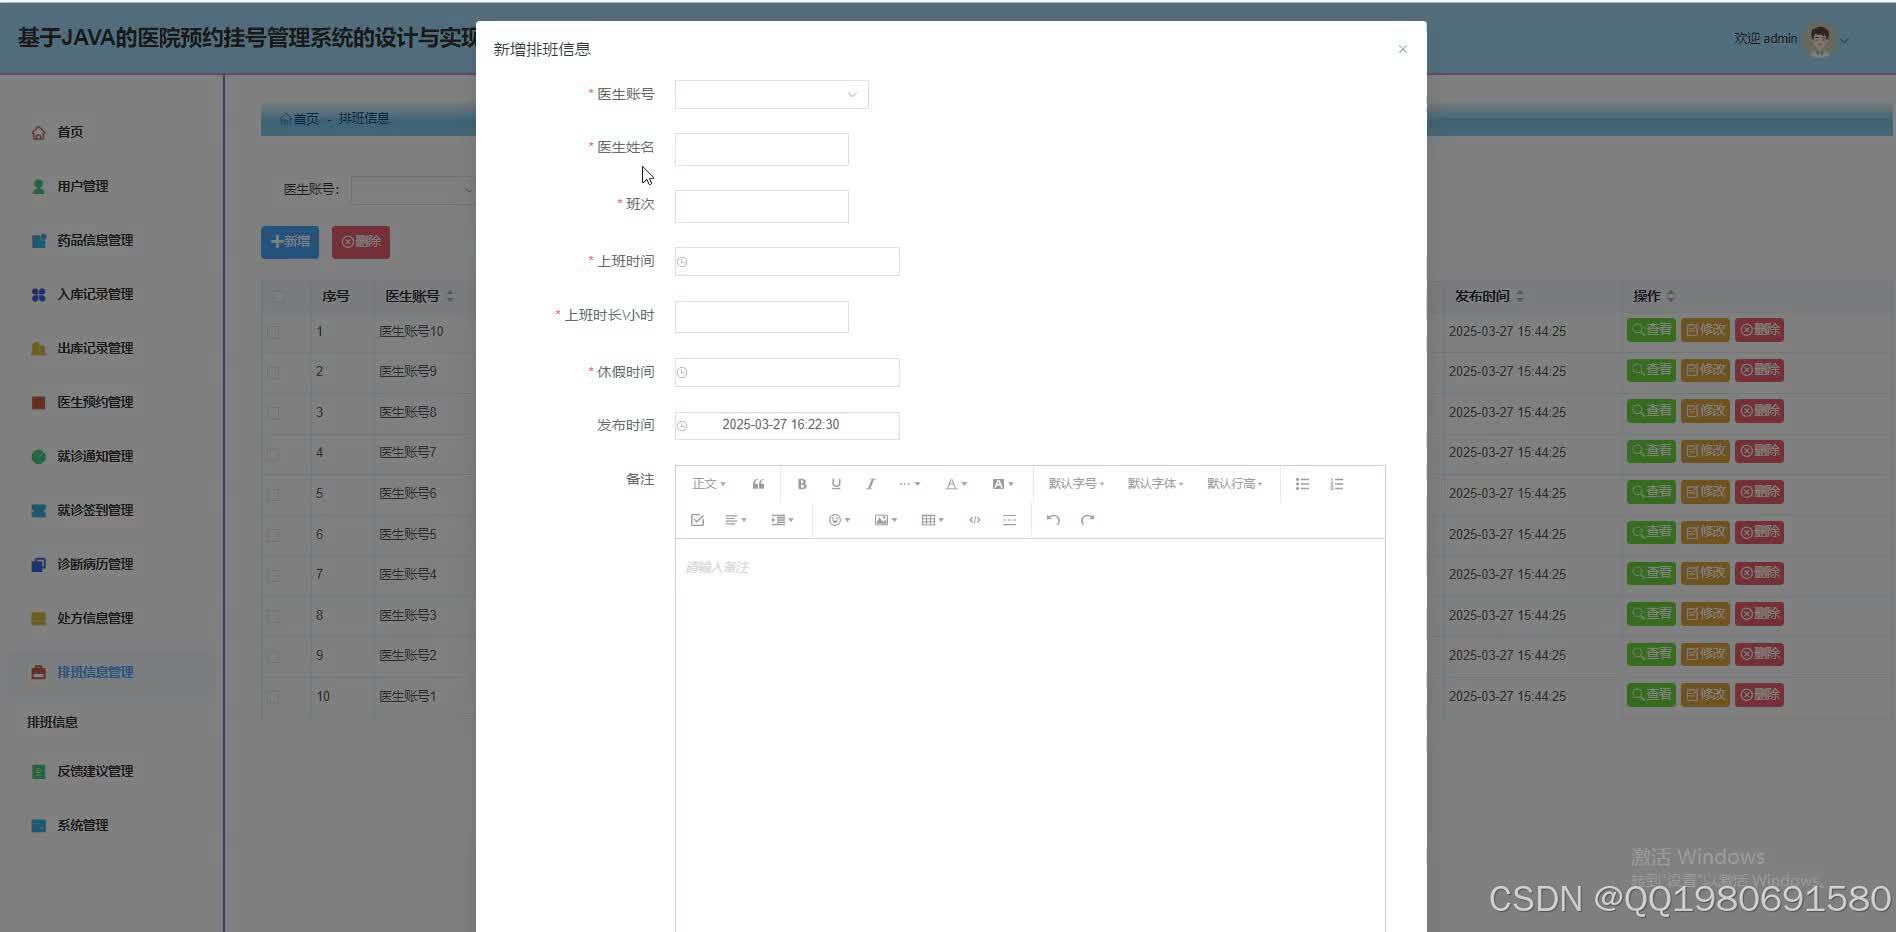Select the Bold icon in the editor toolbar
This screenshot has height=932, width=1896.
click(x=801, y=483)
